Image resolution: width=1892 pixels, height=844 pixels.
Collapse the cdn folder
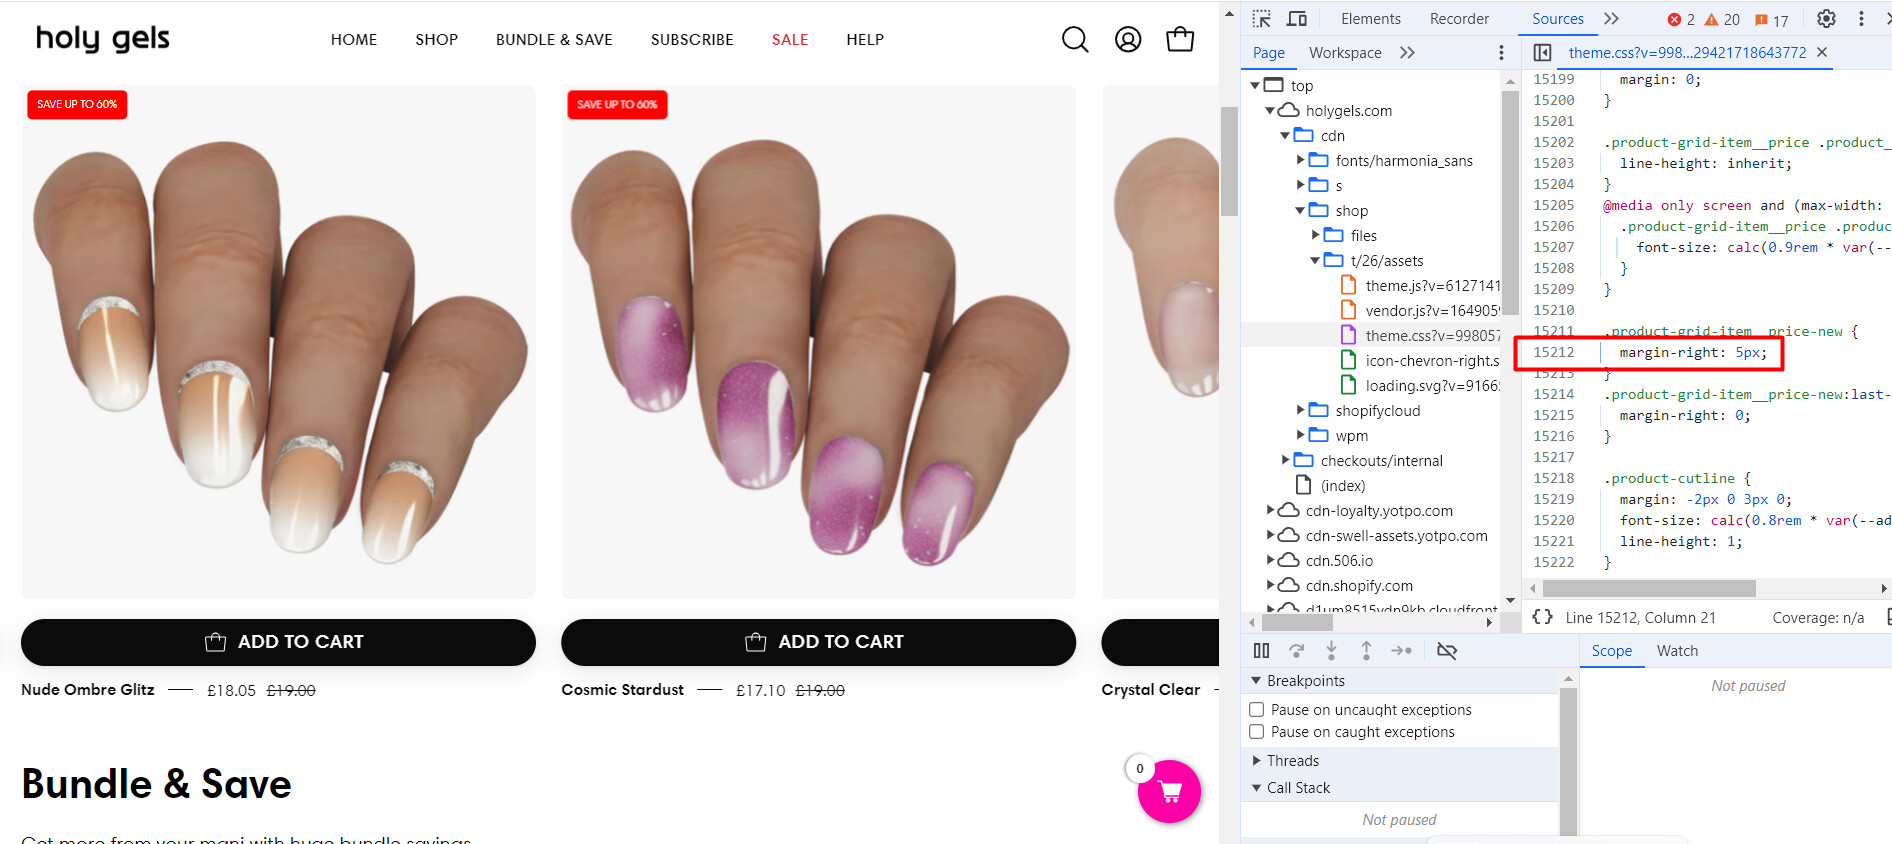[1285, 136]
